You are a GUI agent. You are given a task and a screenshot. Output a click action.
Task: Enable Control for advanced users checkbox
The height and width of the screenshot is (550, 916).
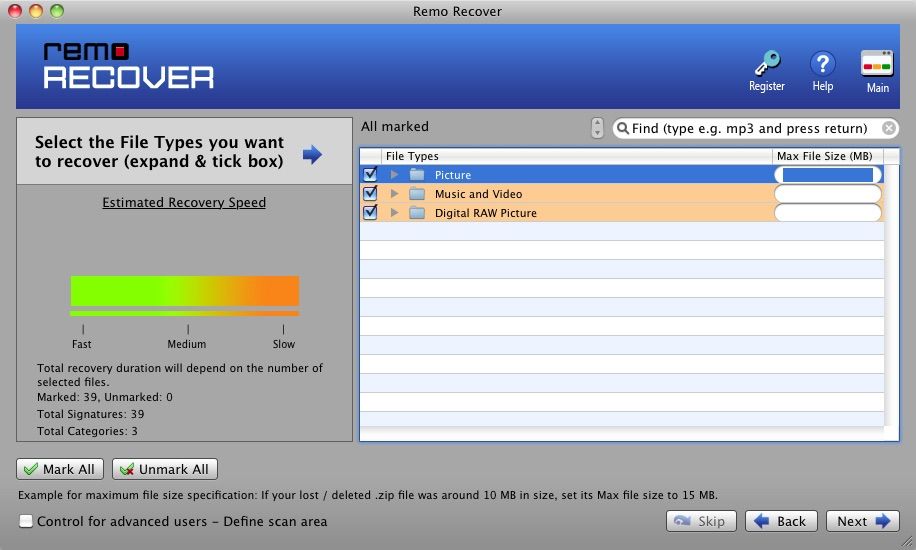(x=26, y=521)
